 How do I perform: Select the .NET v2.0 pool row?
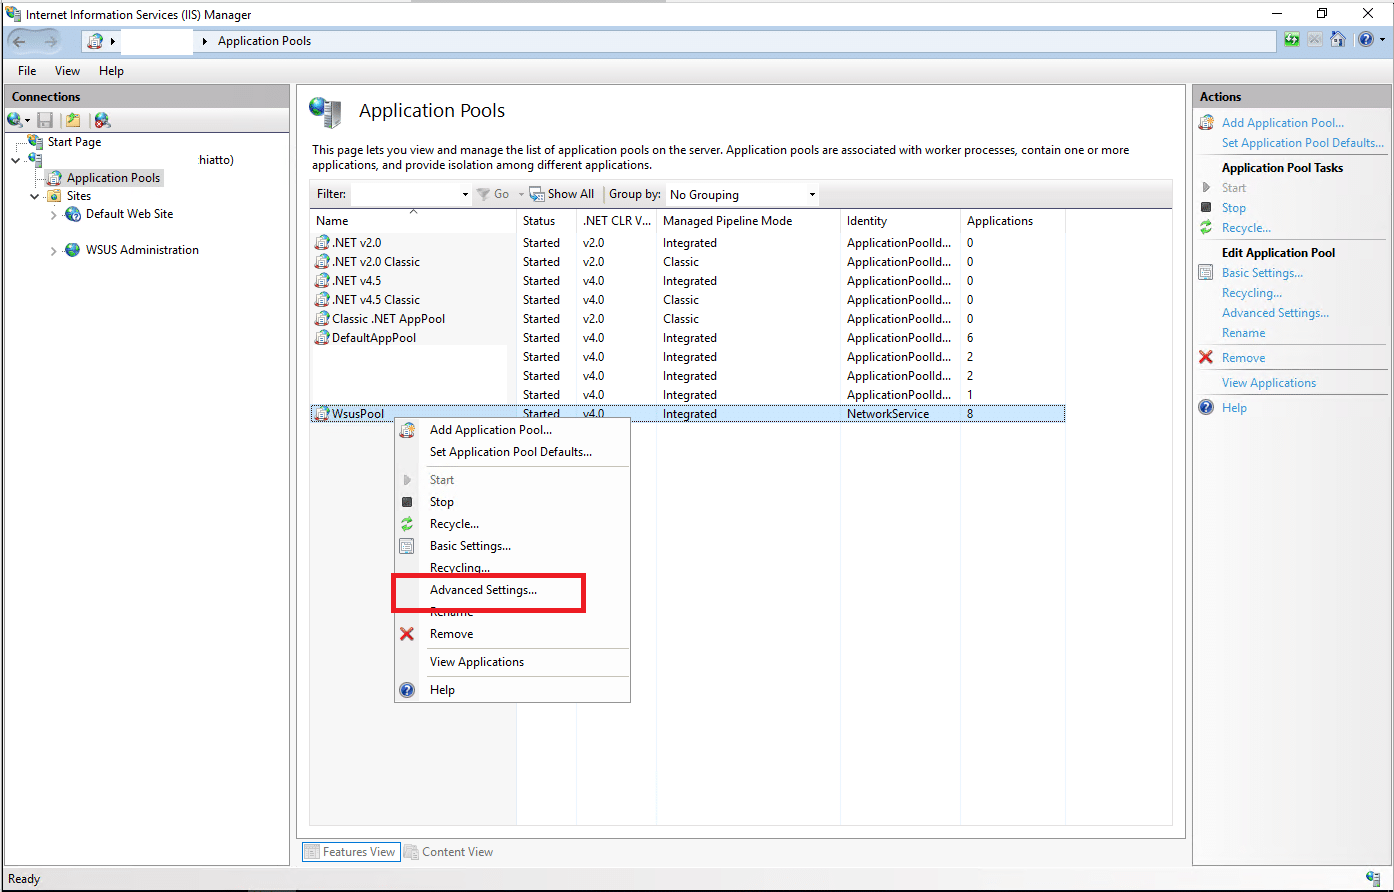[x=687, y=243]
